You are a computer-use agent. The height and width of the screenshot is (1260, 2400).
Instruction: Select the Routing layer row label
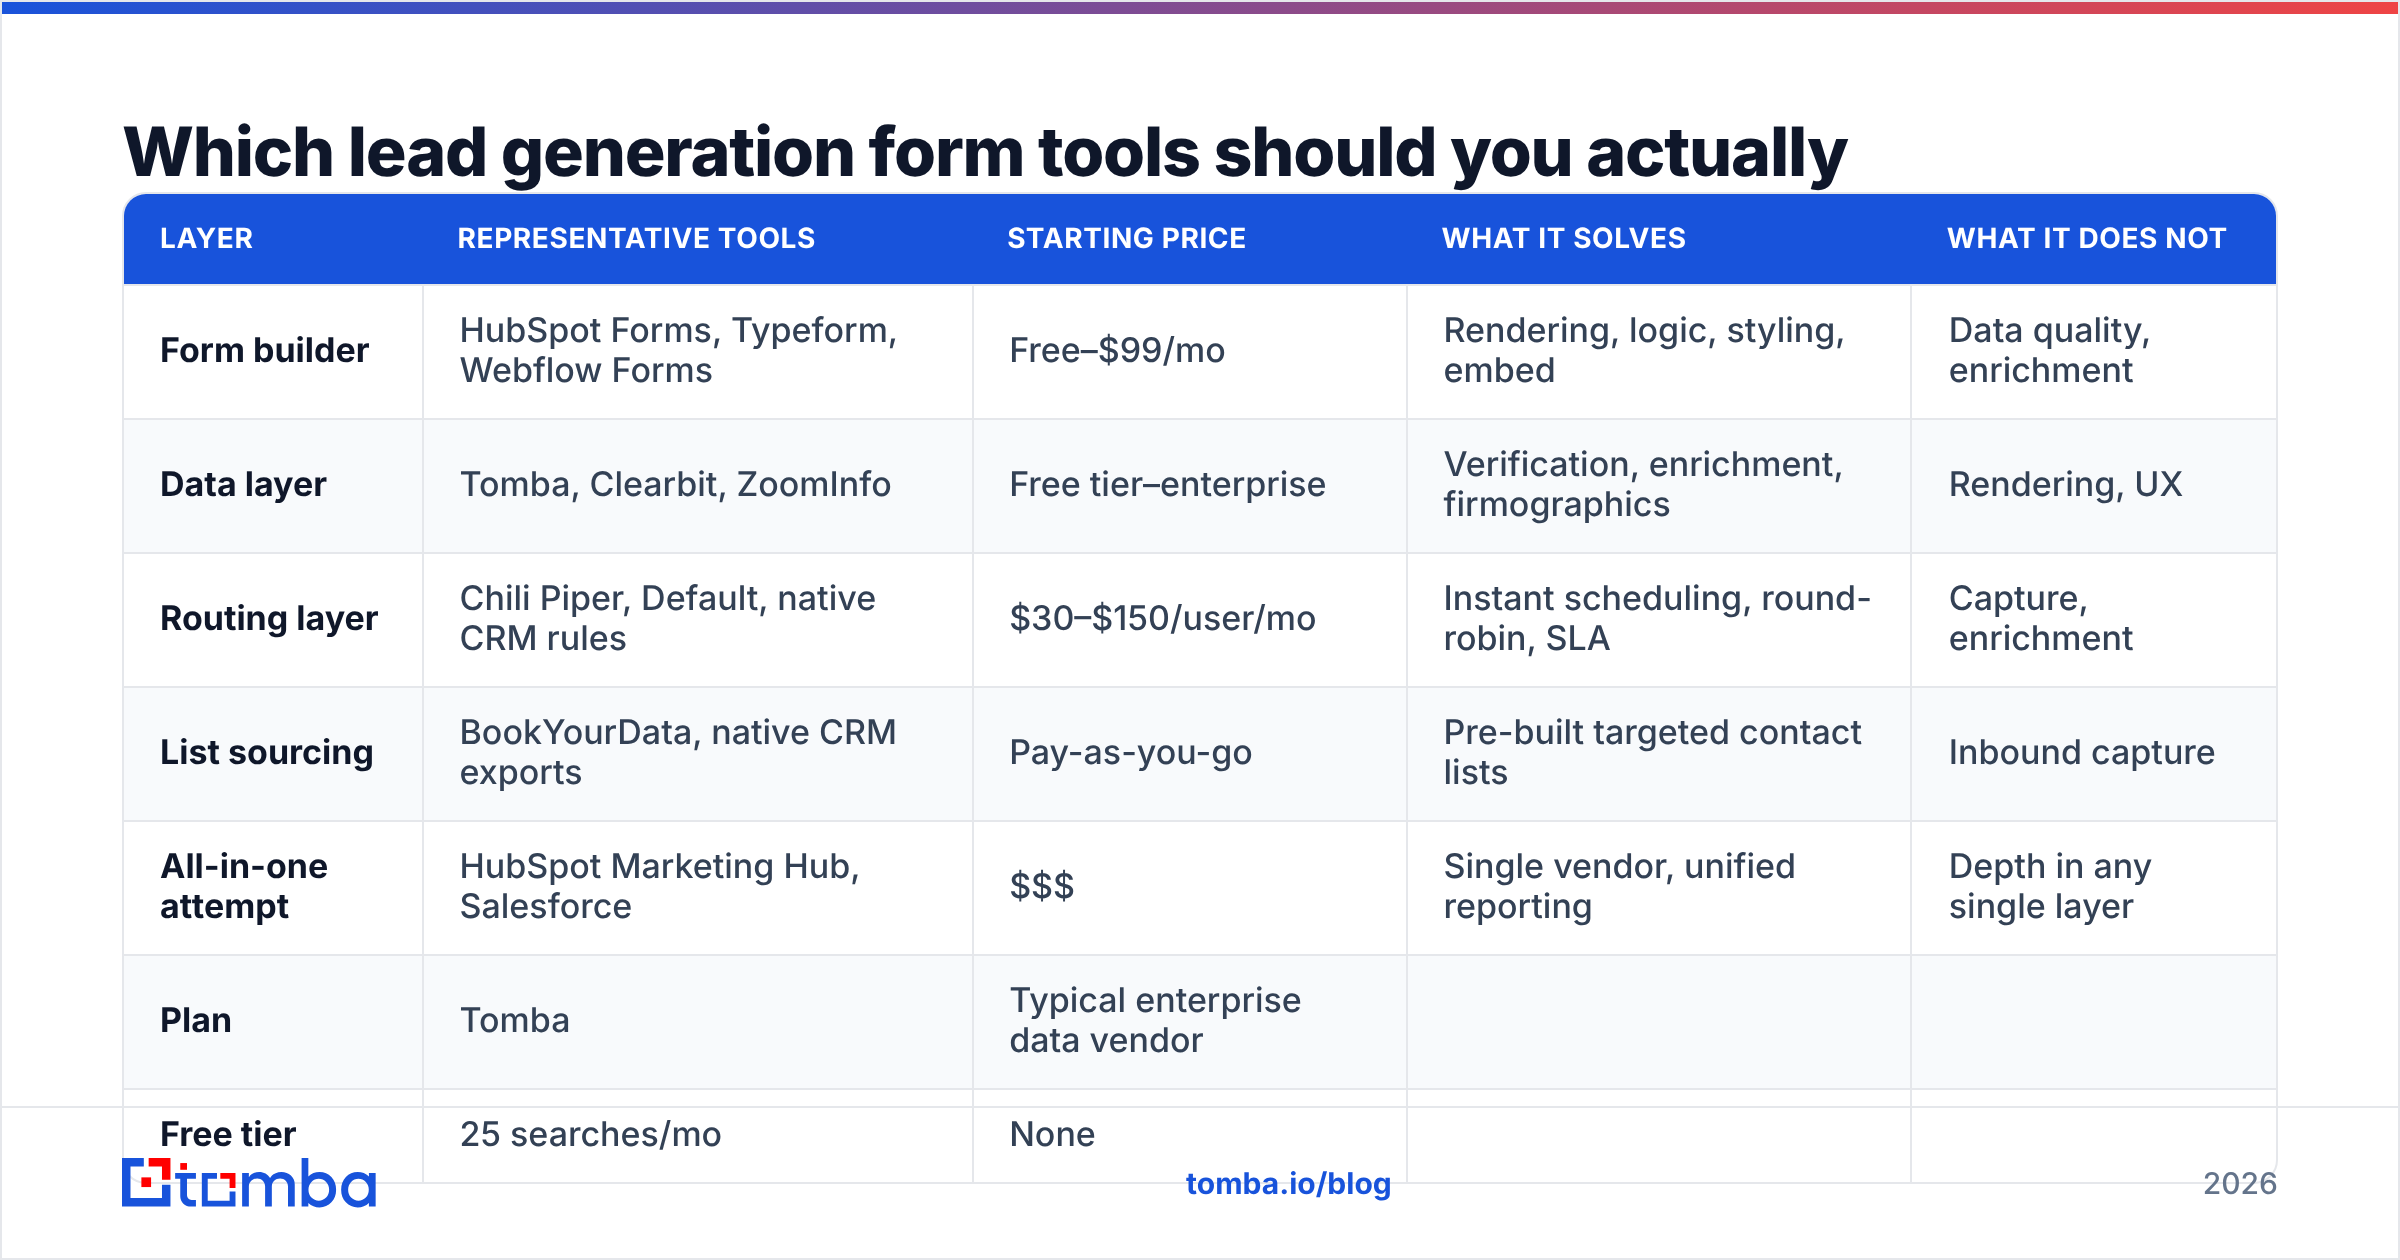(x=269, y=619)
